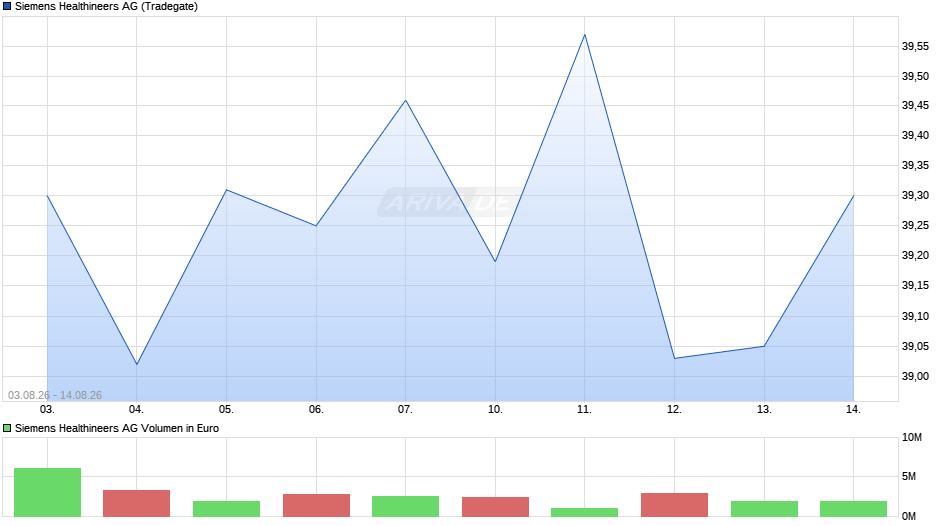Select the x-axis label '06.'
This screenshot has height=526, width=940.
tap(316, 410)
